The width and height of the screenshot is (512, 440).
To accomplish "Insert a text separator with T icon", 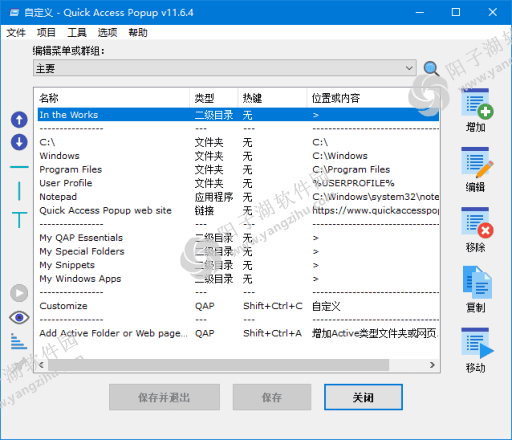I will pos(19,220).
